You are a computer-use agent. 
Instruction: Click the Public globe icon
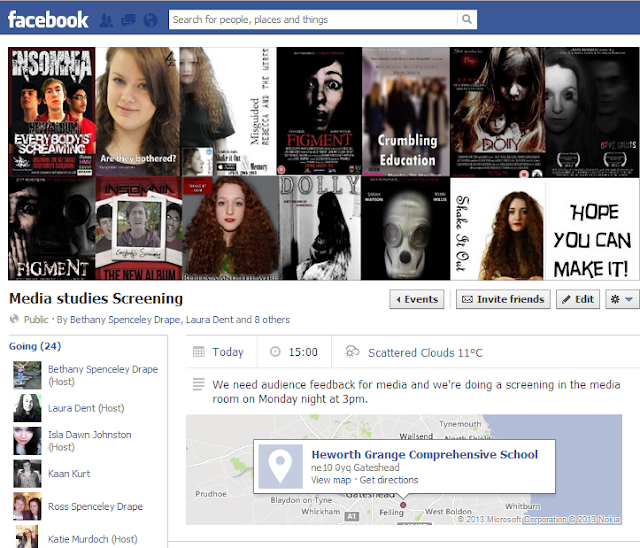tap(14, 319)
